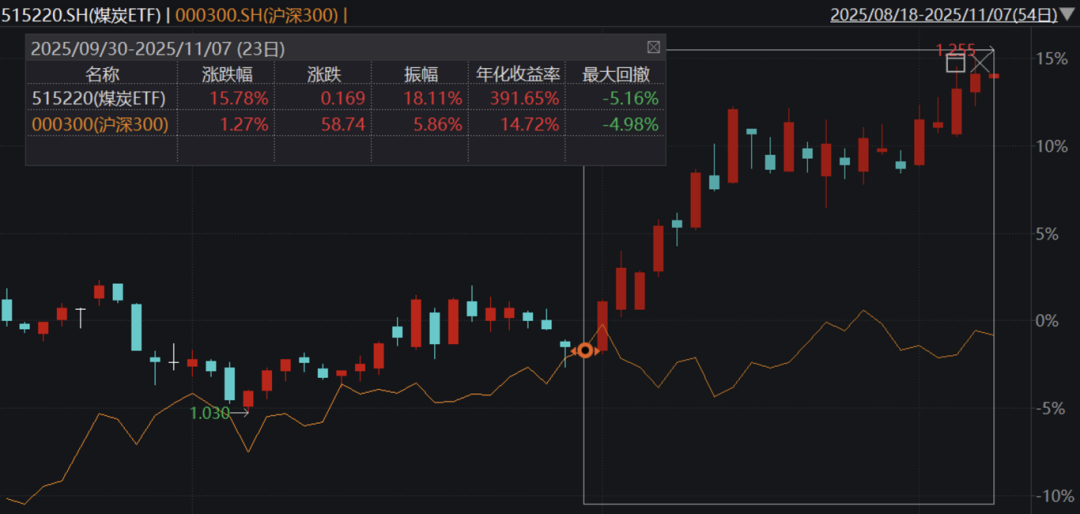Click the 5.86% amplitude cell
Viewport: 1080px width, 514px height.
(439, 124)
